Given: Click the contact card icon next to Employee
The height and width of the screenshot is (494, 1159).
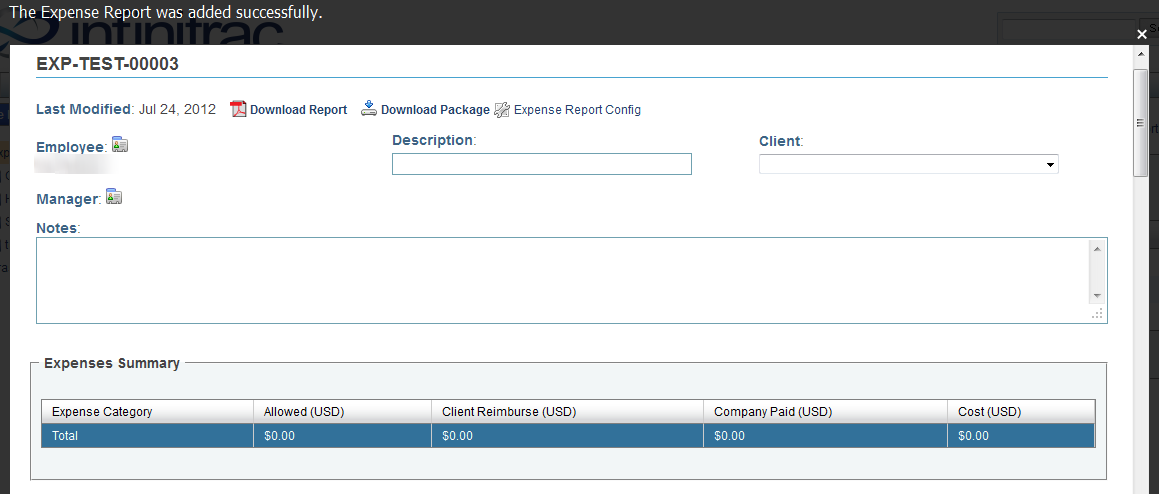Looking at the screenshot, I should (120, 144).
